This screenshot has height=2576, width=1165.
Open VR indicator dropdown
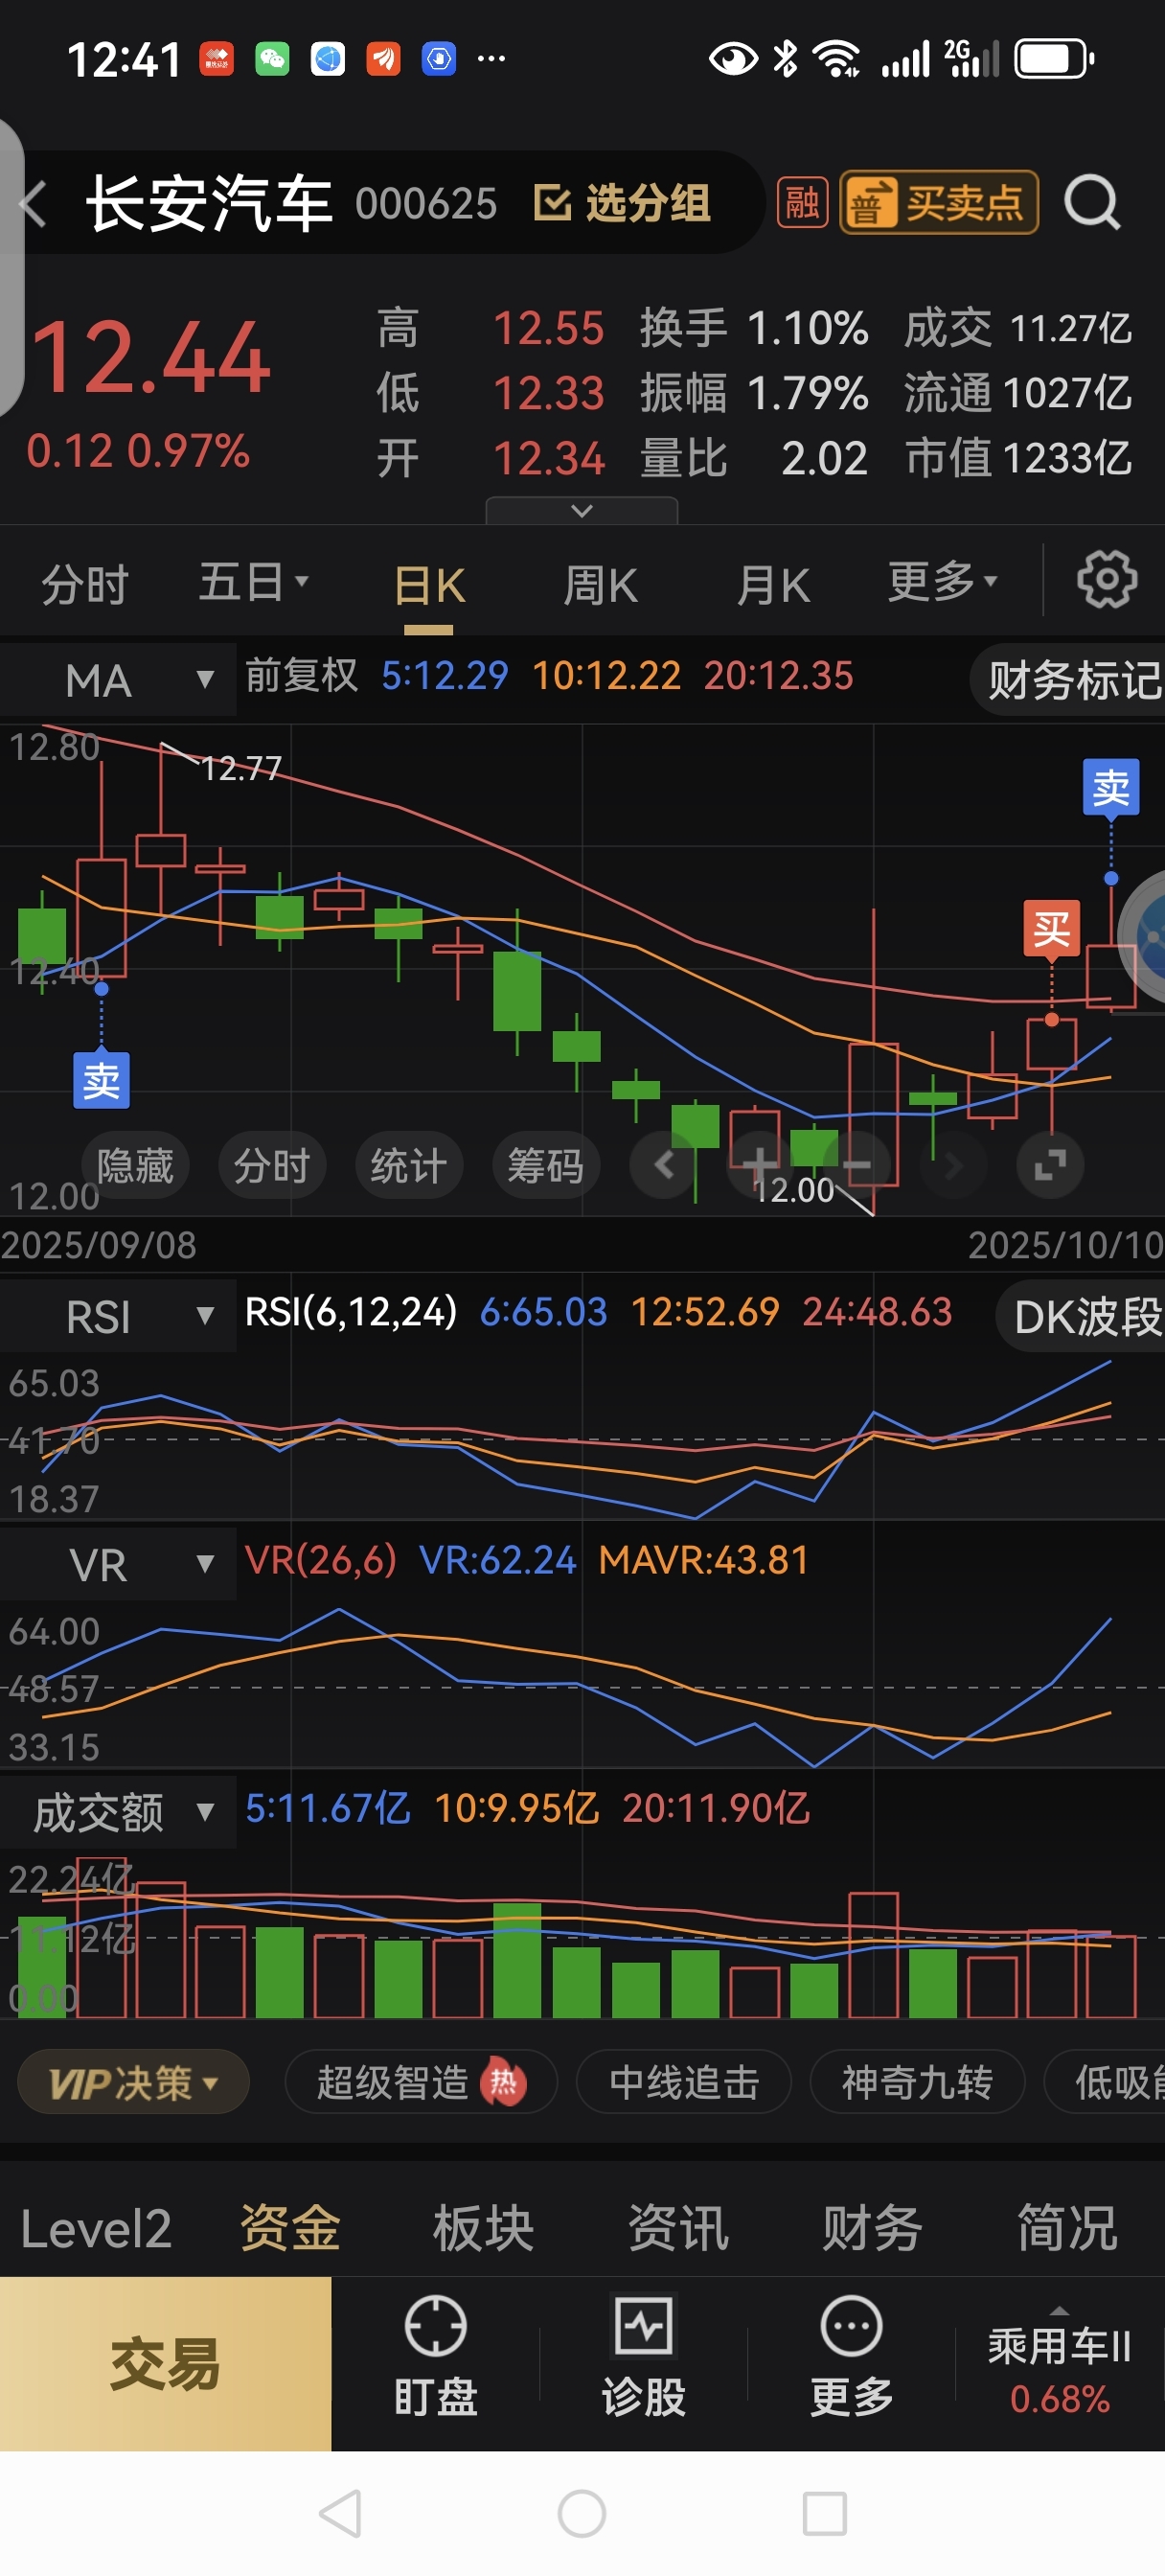[118, 1564]
